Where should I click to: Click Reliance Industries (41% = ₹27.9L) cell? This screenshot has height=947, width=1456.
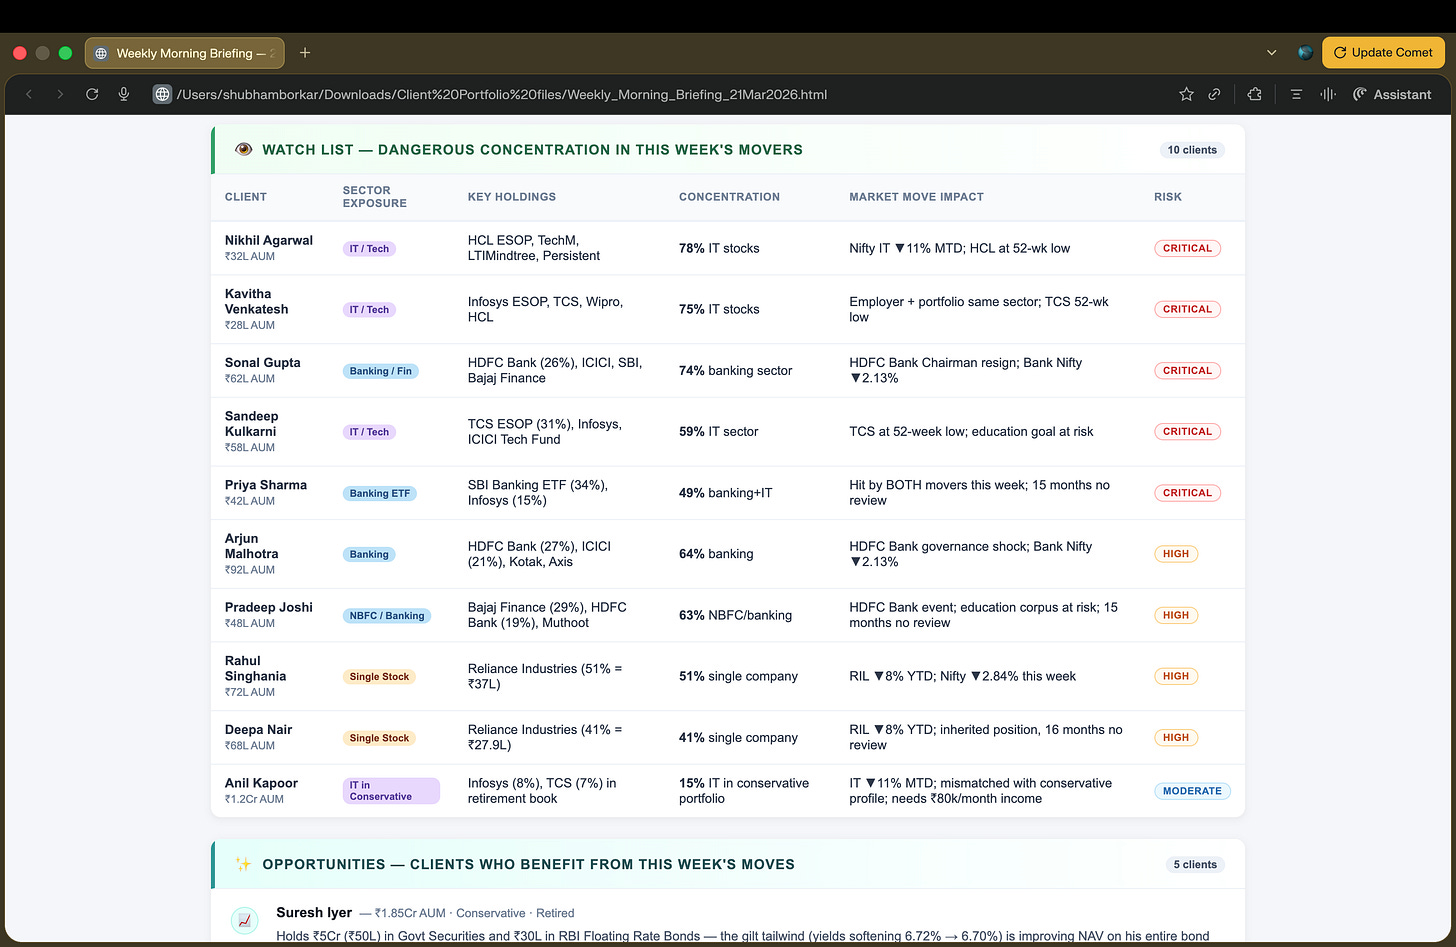click(545, 738)
